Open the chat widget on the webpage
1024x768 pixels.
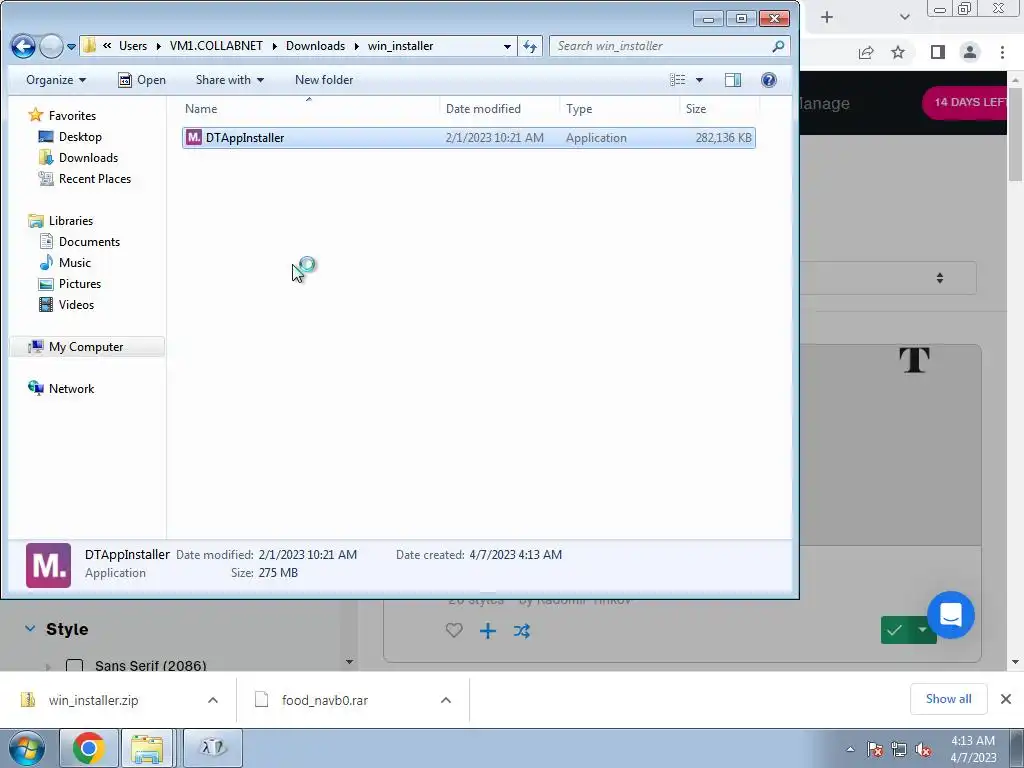click(x=951, y=615)
